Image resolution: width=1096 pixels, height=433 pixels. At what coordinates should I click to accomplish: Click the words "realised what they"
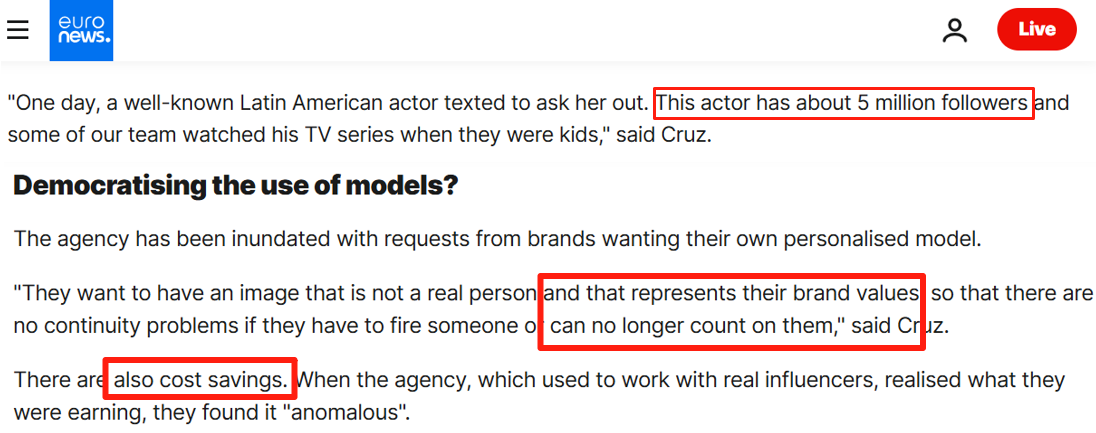pos(984,380)
